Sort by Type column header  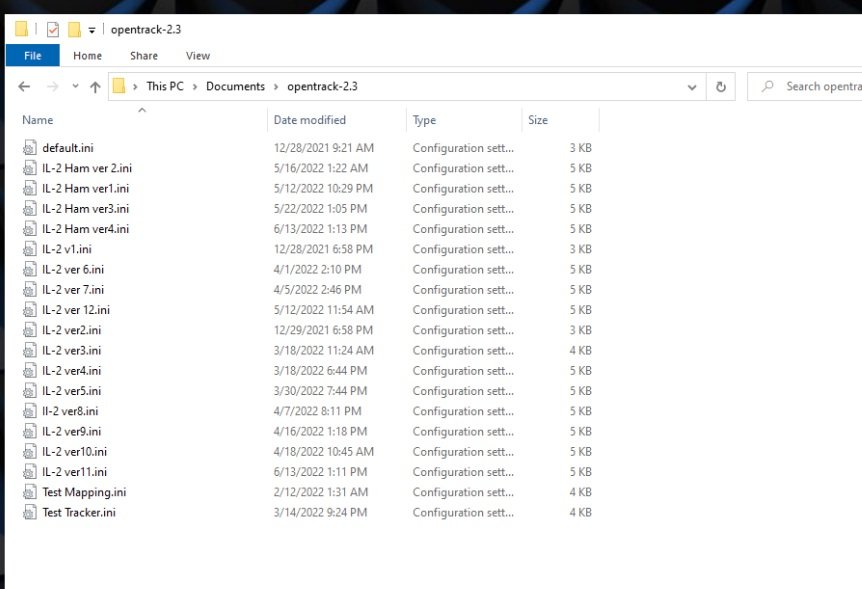coord(424,120)
